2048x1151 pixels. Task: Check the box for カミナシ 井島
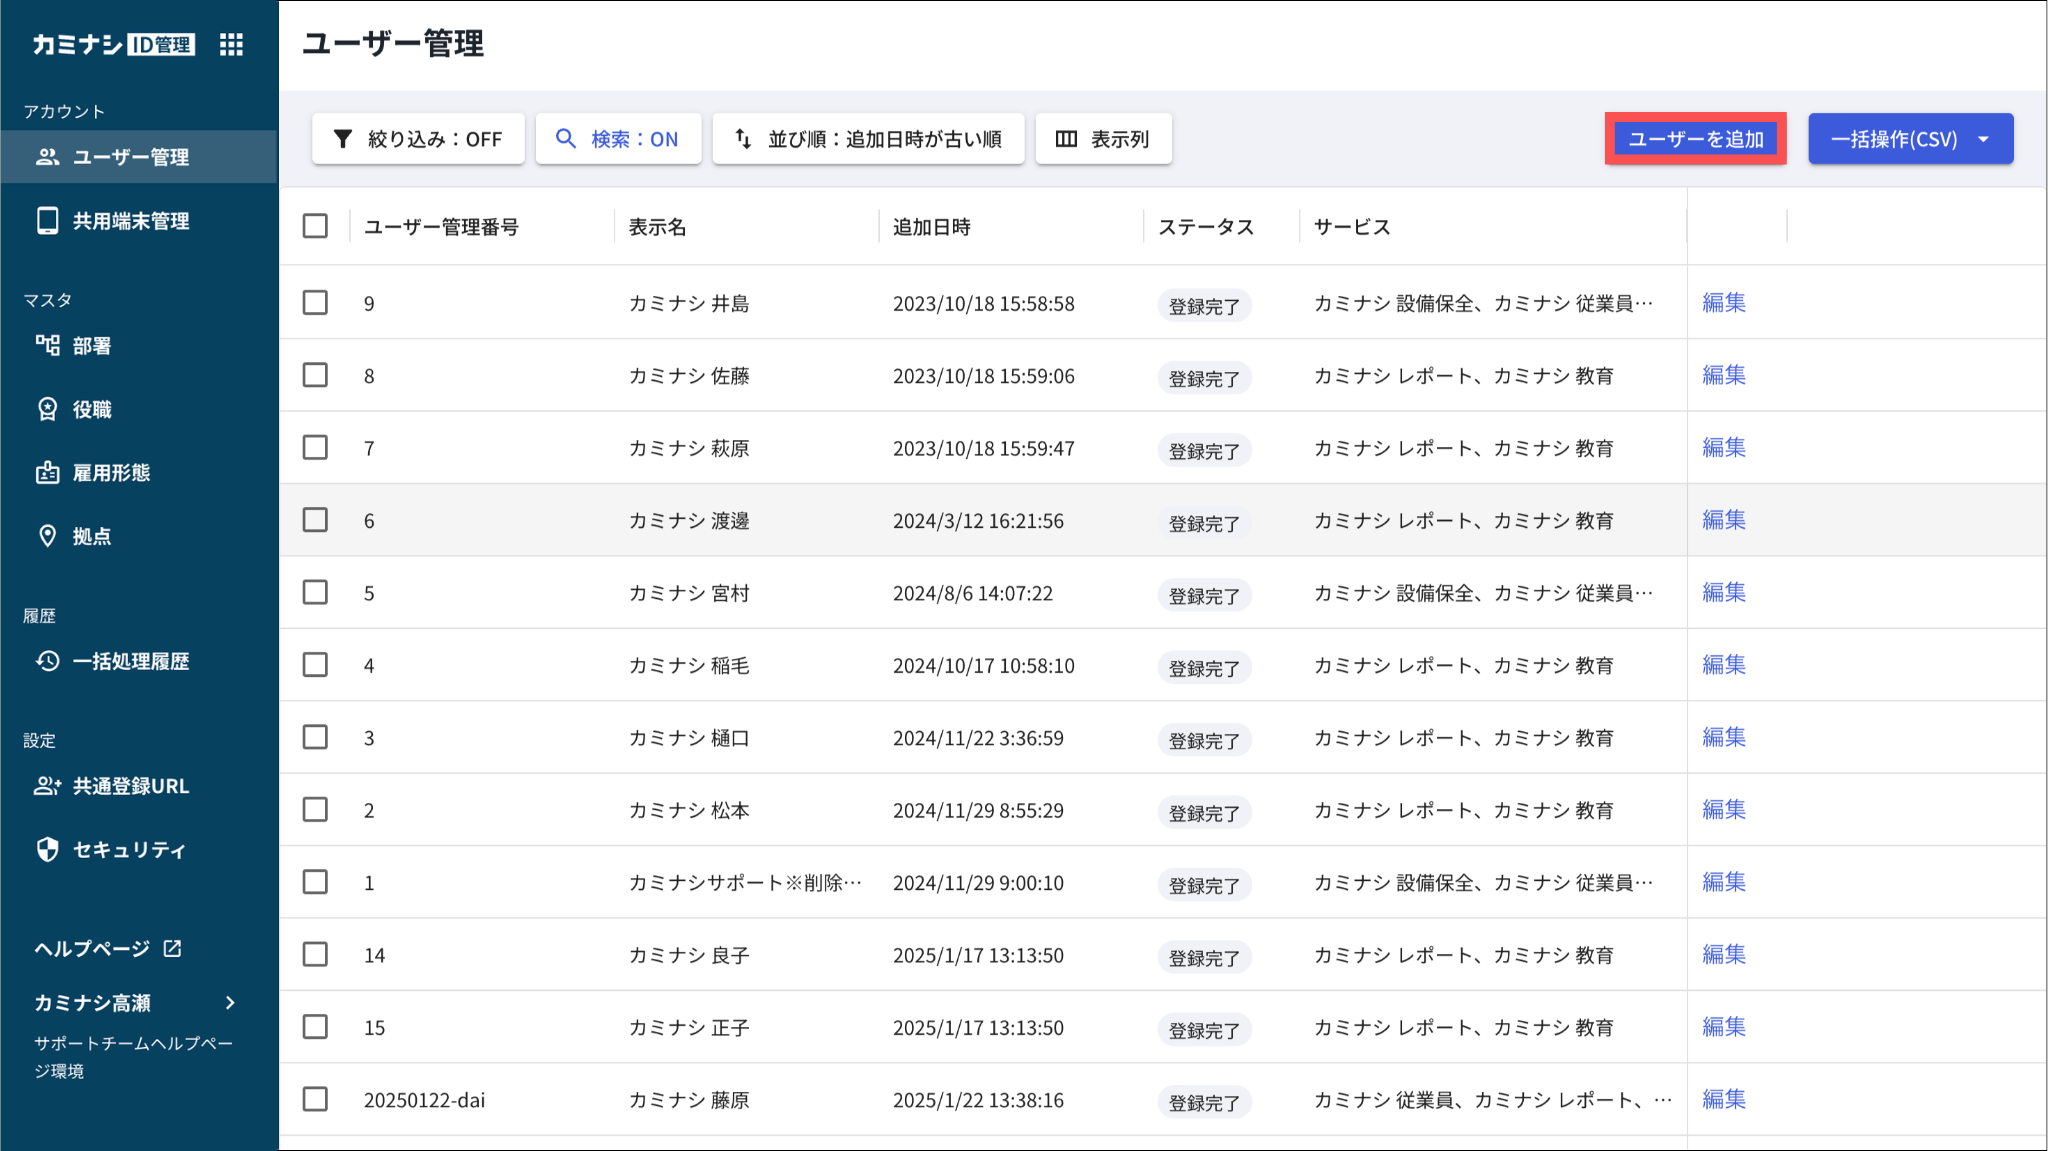point(315,303)
